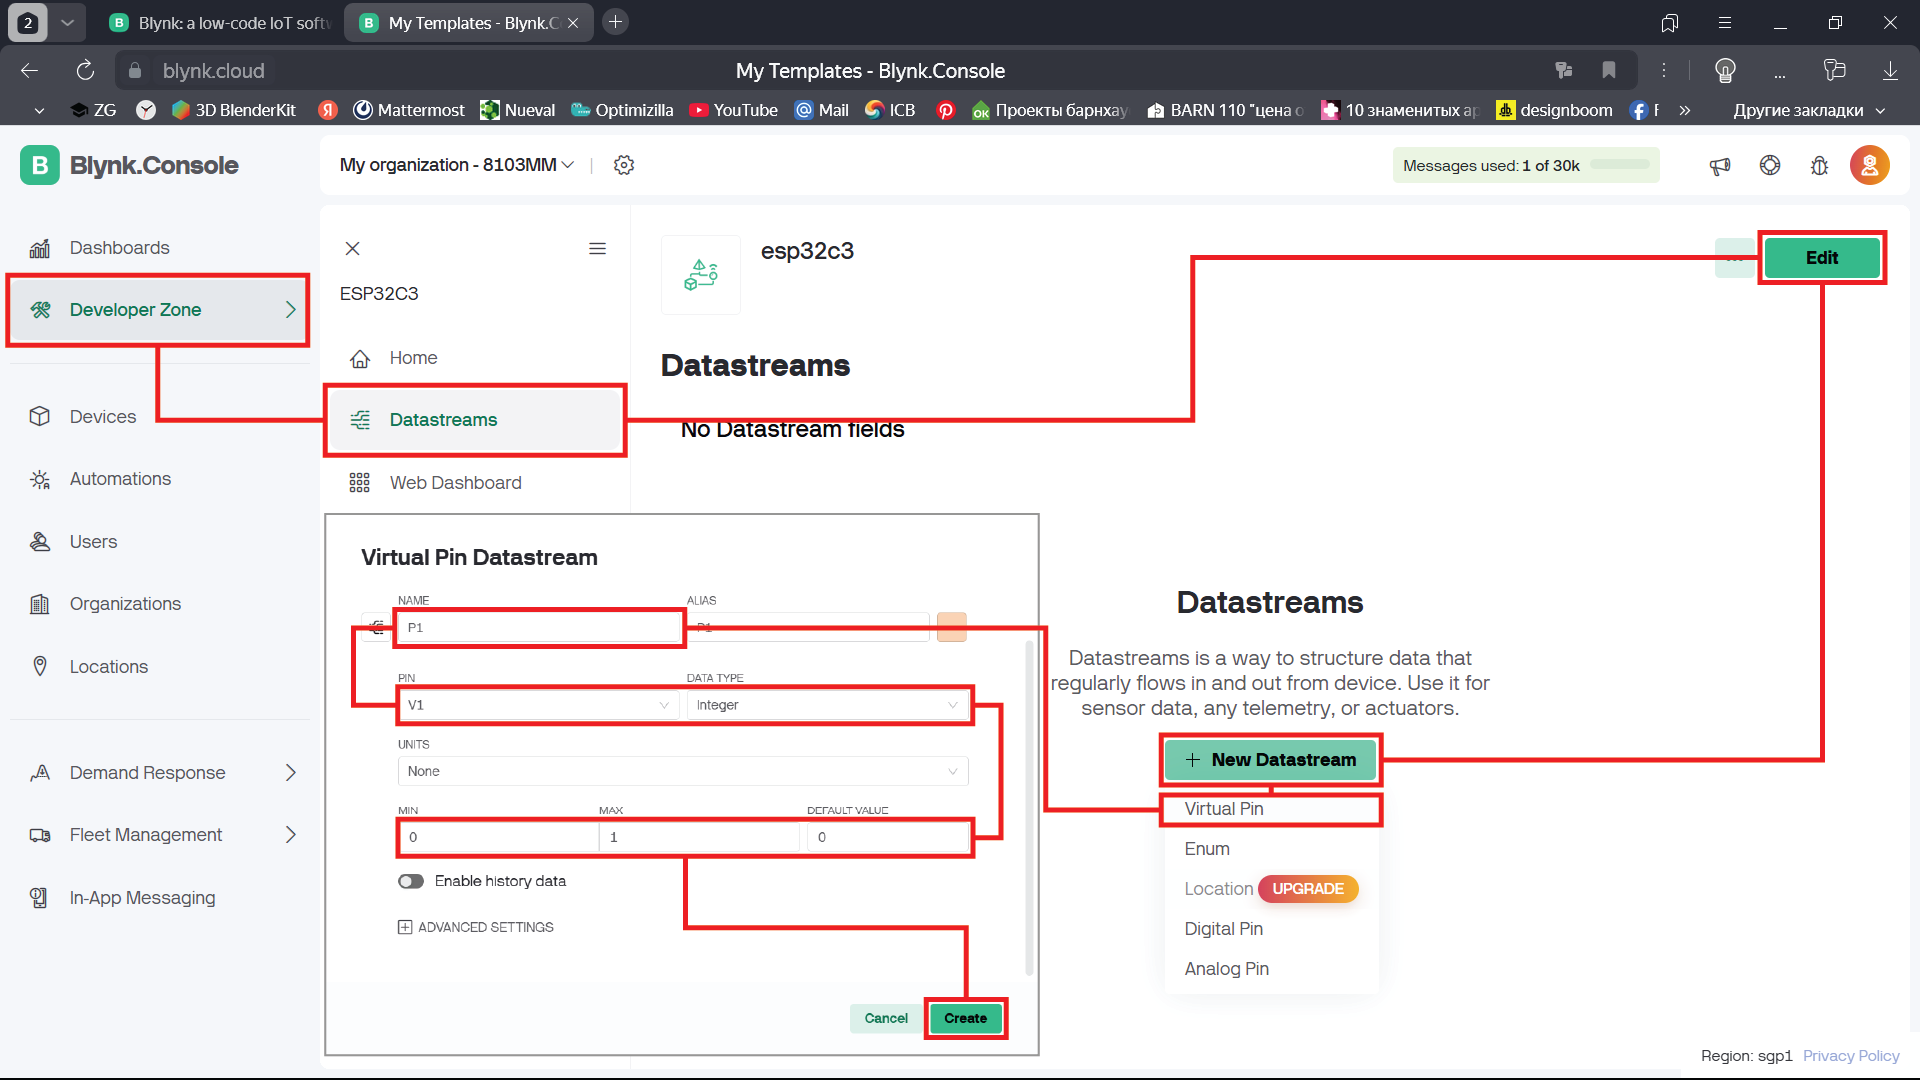1920x1080 pixels.
Task: Choose Enum datastream type
Action: [x=1207, y=849]
